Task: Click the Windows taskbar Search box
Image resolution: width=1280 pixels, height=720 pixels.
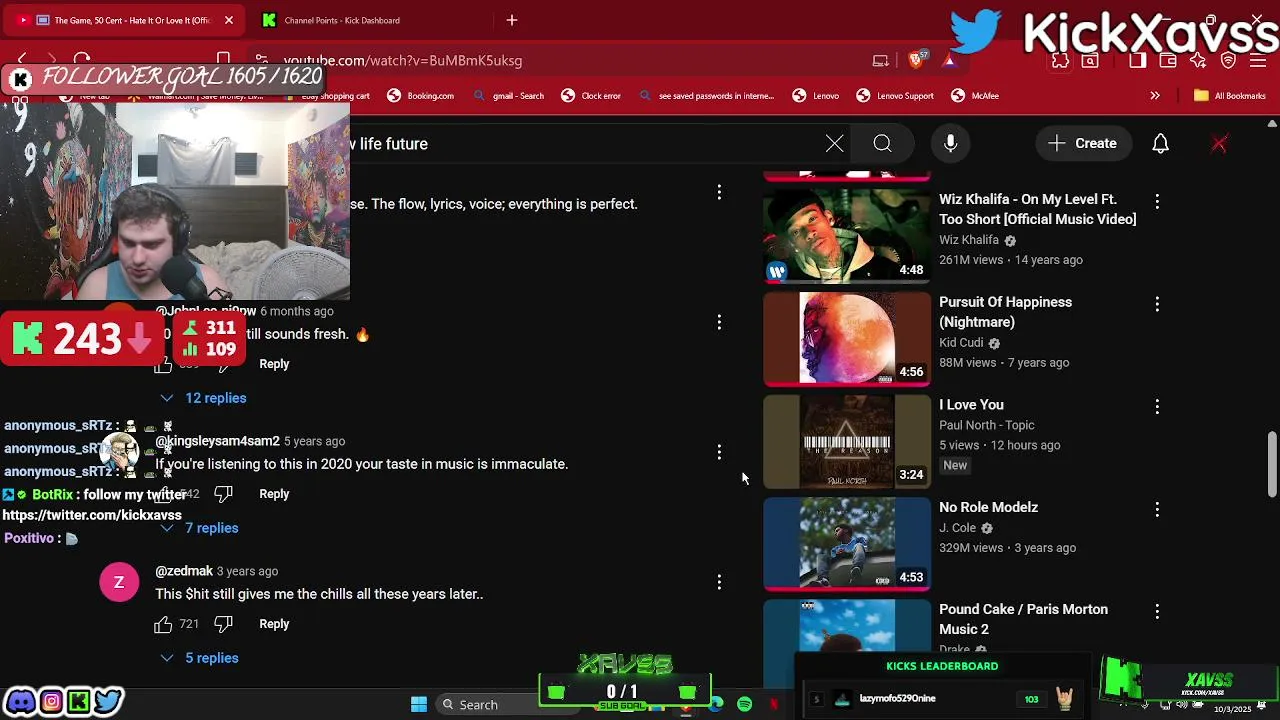Action: [506, 704]
